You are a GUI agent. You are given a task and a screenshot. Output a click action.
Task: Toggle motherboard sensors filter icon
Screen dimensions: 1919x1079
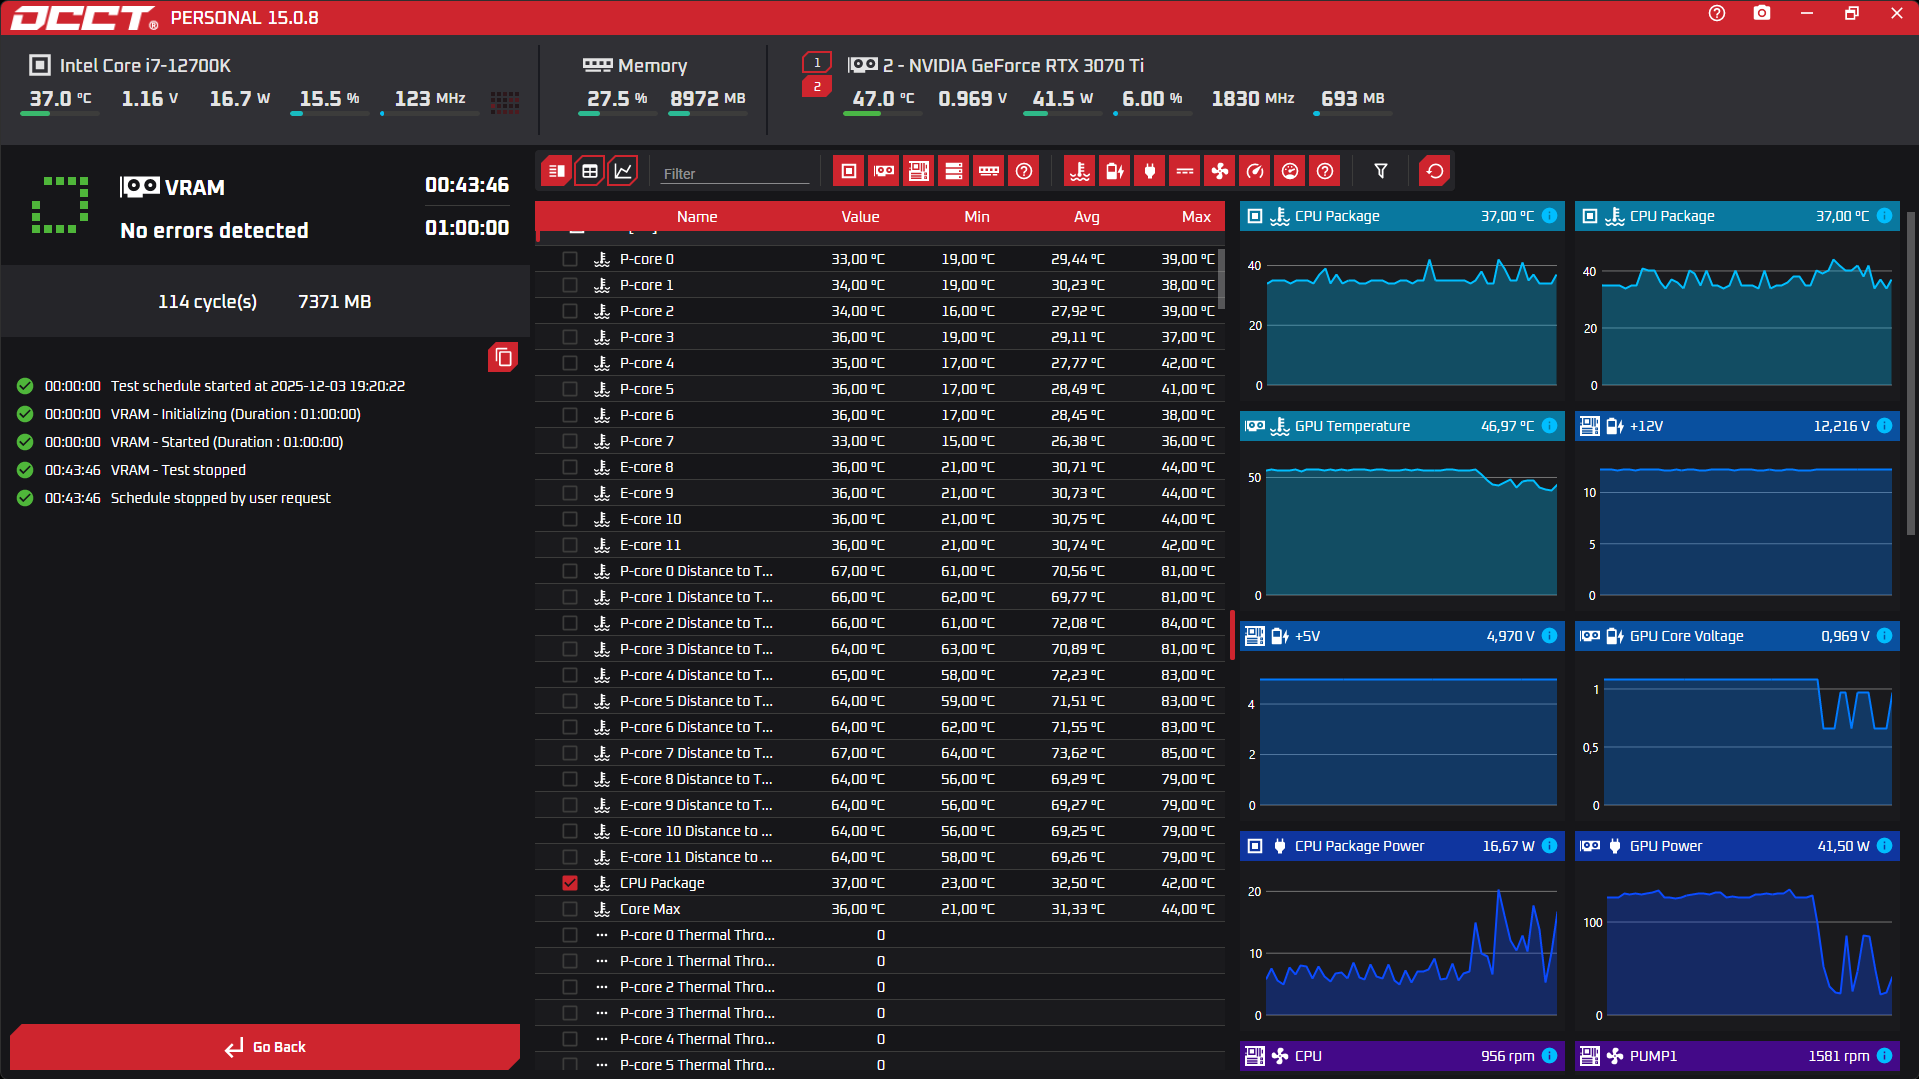[919, 171]
